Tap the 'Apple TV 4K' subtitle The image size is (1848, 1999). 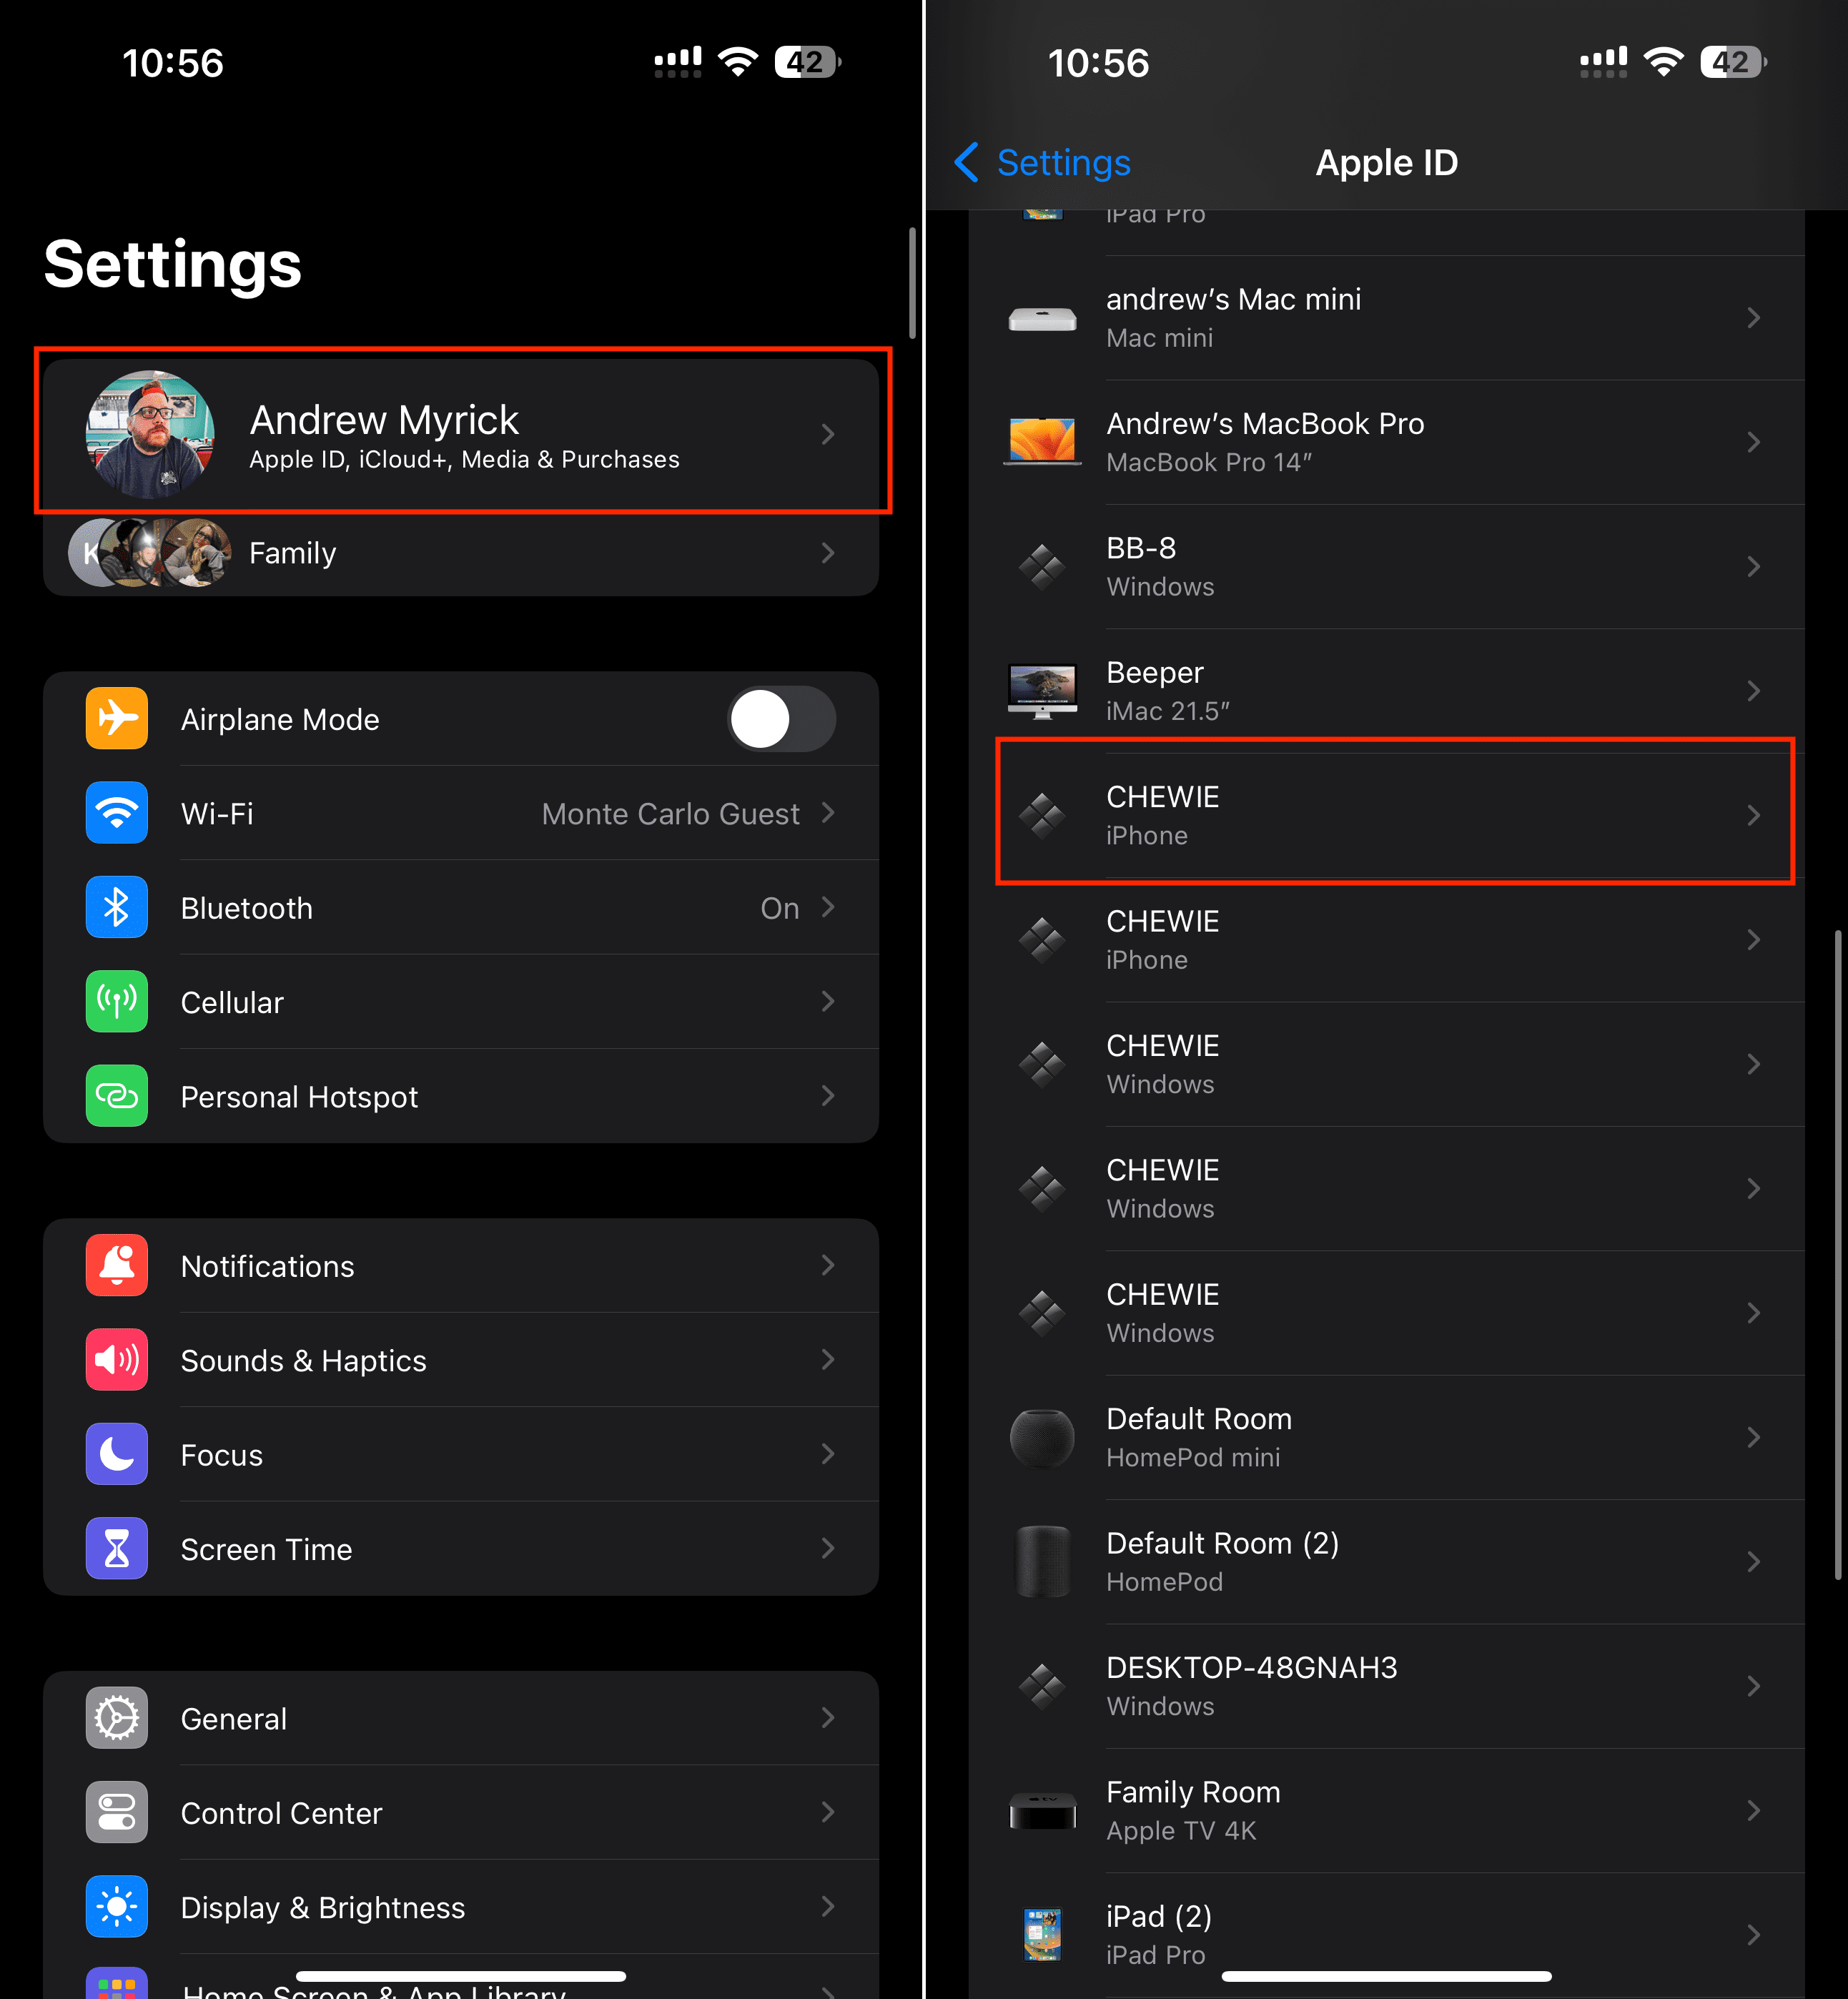pyautogui.click(x=1181, y=1831)
